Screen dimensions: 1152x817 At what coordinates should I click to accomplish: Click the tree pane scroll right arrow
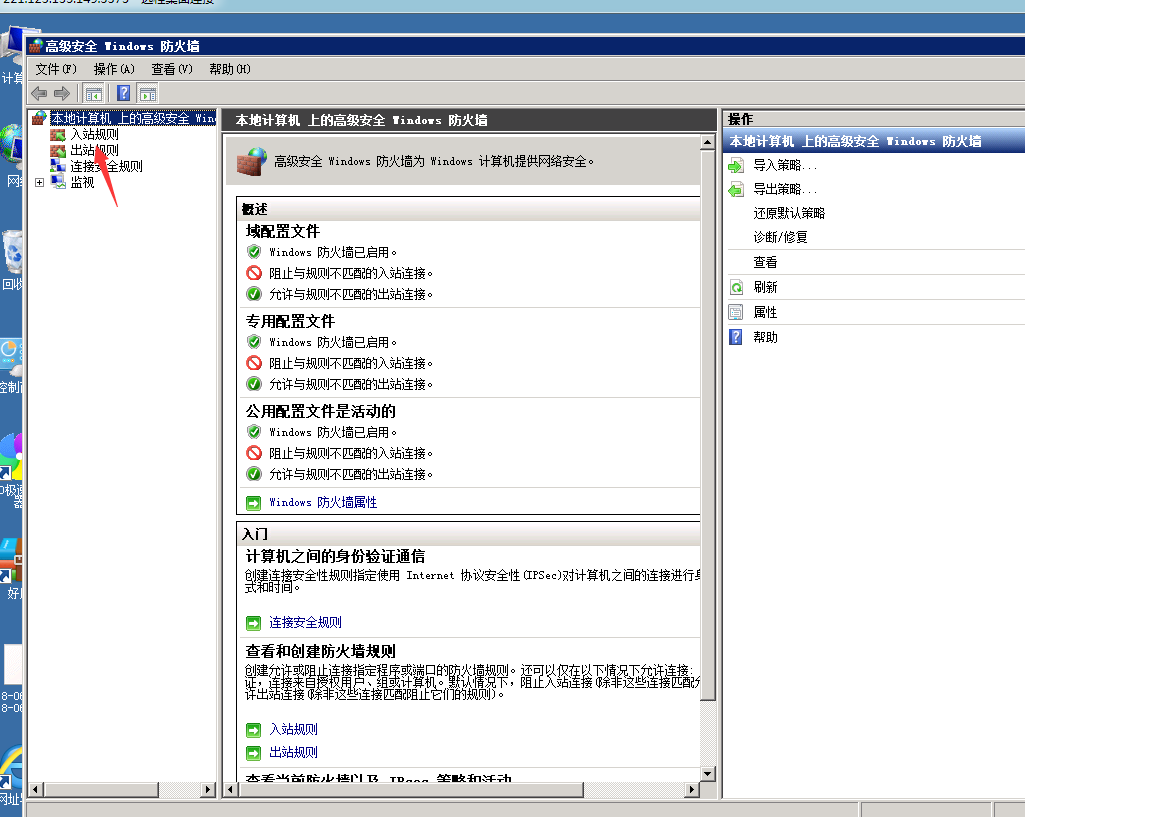pos(208,790)
